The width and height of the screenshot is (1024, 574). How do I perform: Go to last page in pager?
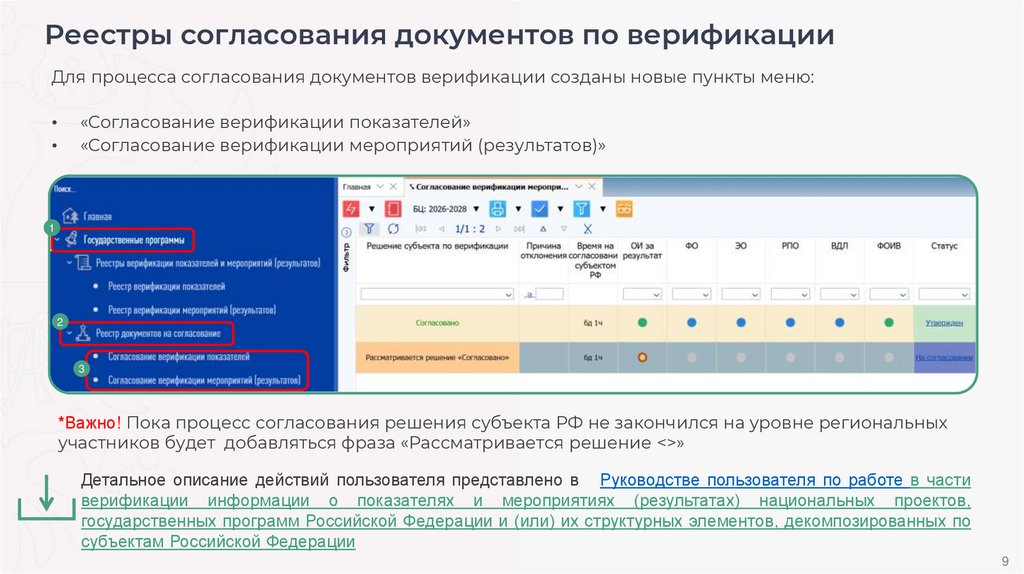pyautogui.click(x=519, y=229)
